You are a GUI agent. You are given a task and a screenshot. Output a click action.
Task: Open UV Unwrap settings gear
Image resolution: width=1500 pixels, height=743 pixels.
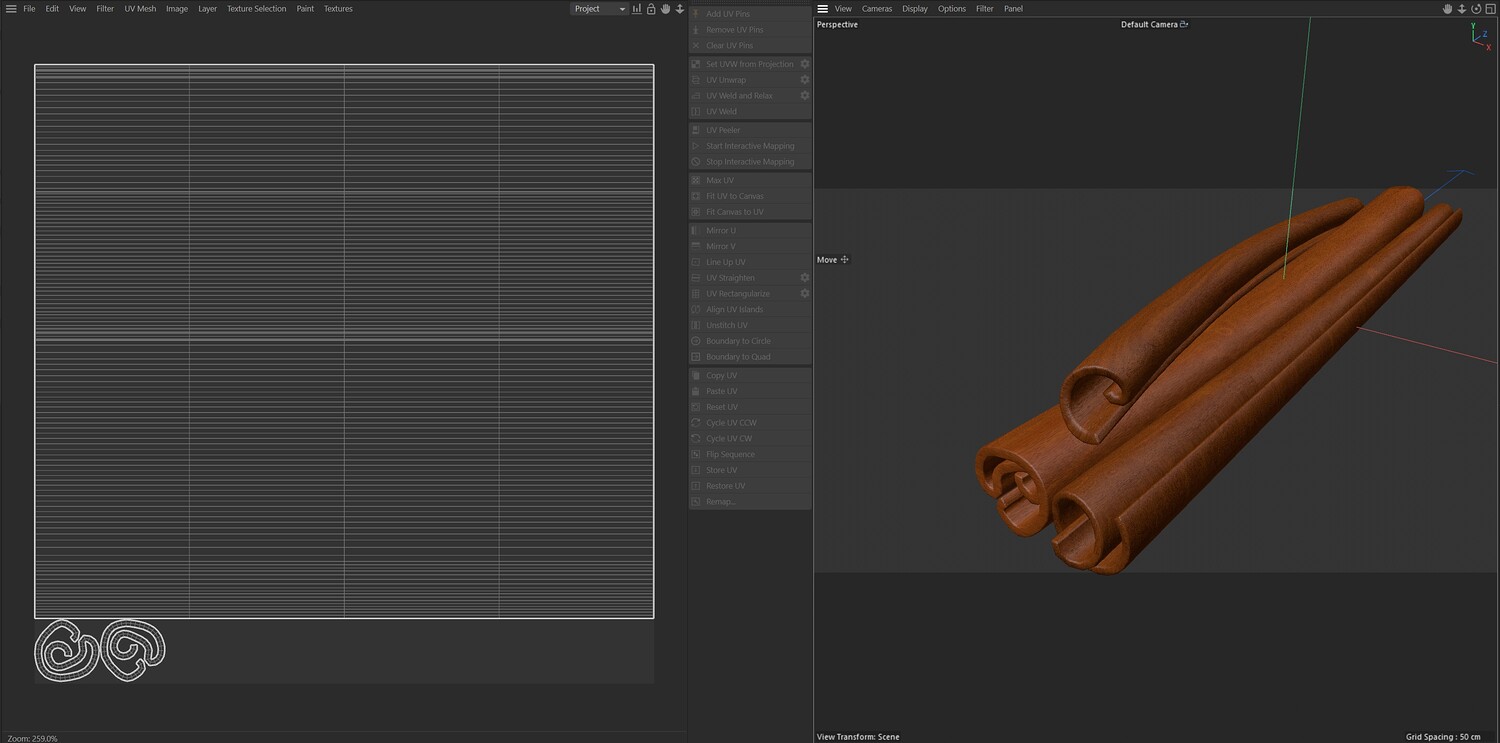[x=805, y=80]
